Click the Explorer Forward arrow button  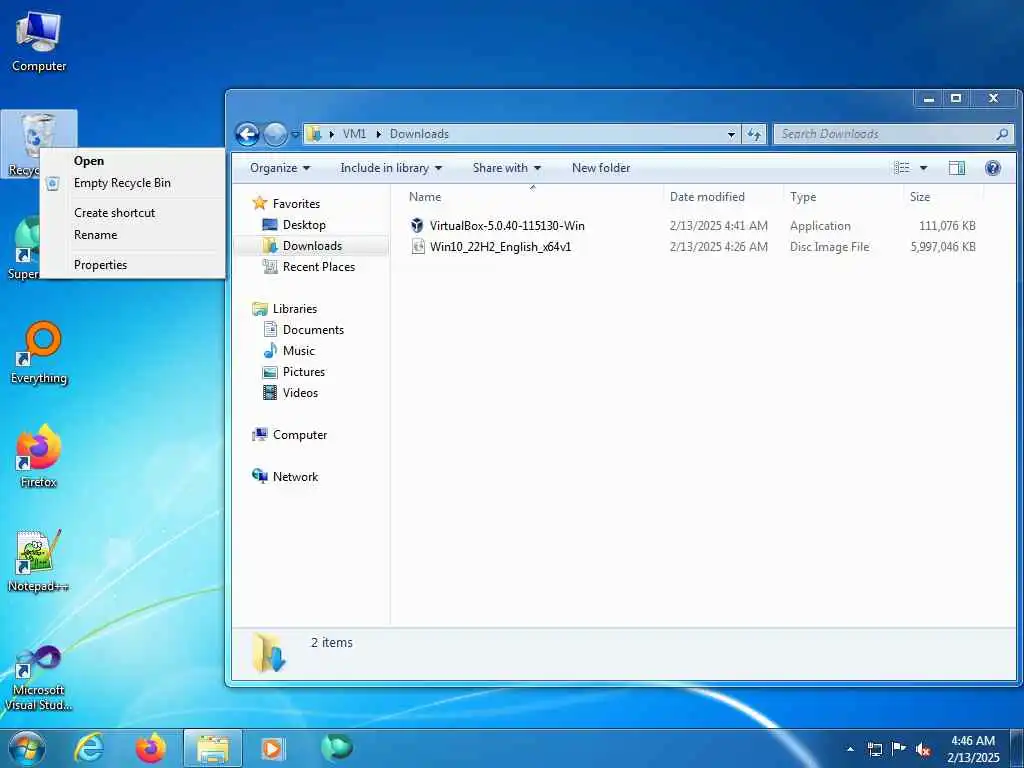(275, 135)
